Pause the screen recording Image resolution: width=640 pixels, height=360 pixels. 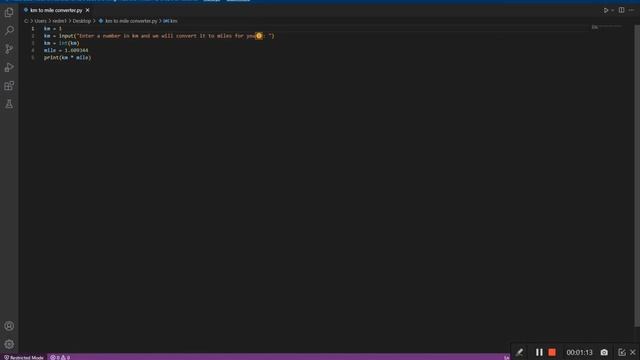(x=539, y=352)
